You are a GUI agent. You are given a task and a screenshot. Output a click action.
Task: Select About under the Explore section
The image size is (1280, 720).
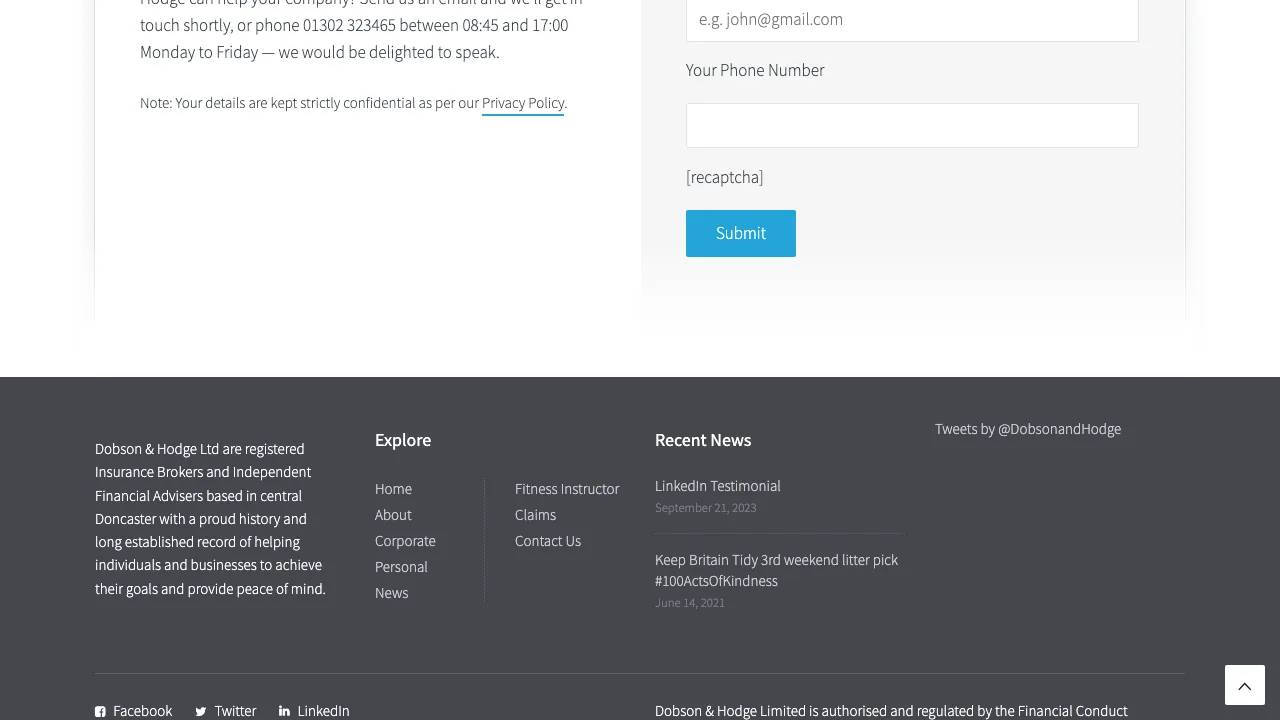(393, 515)
